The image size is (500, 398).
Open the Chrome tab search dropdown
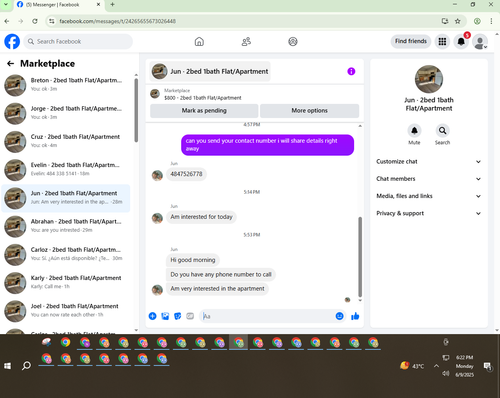6,5
